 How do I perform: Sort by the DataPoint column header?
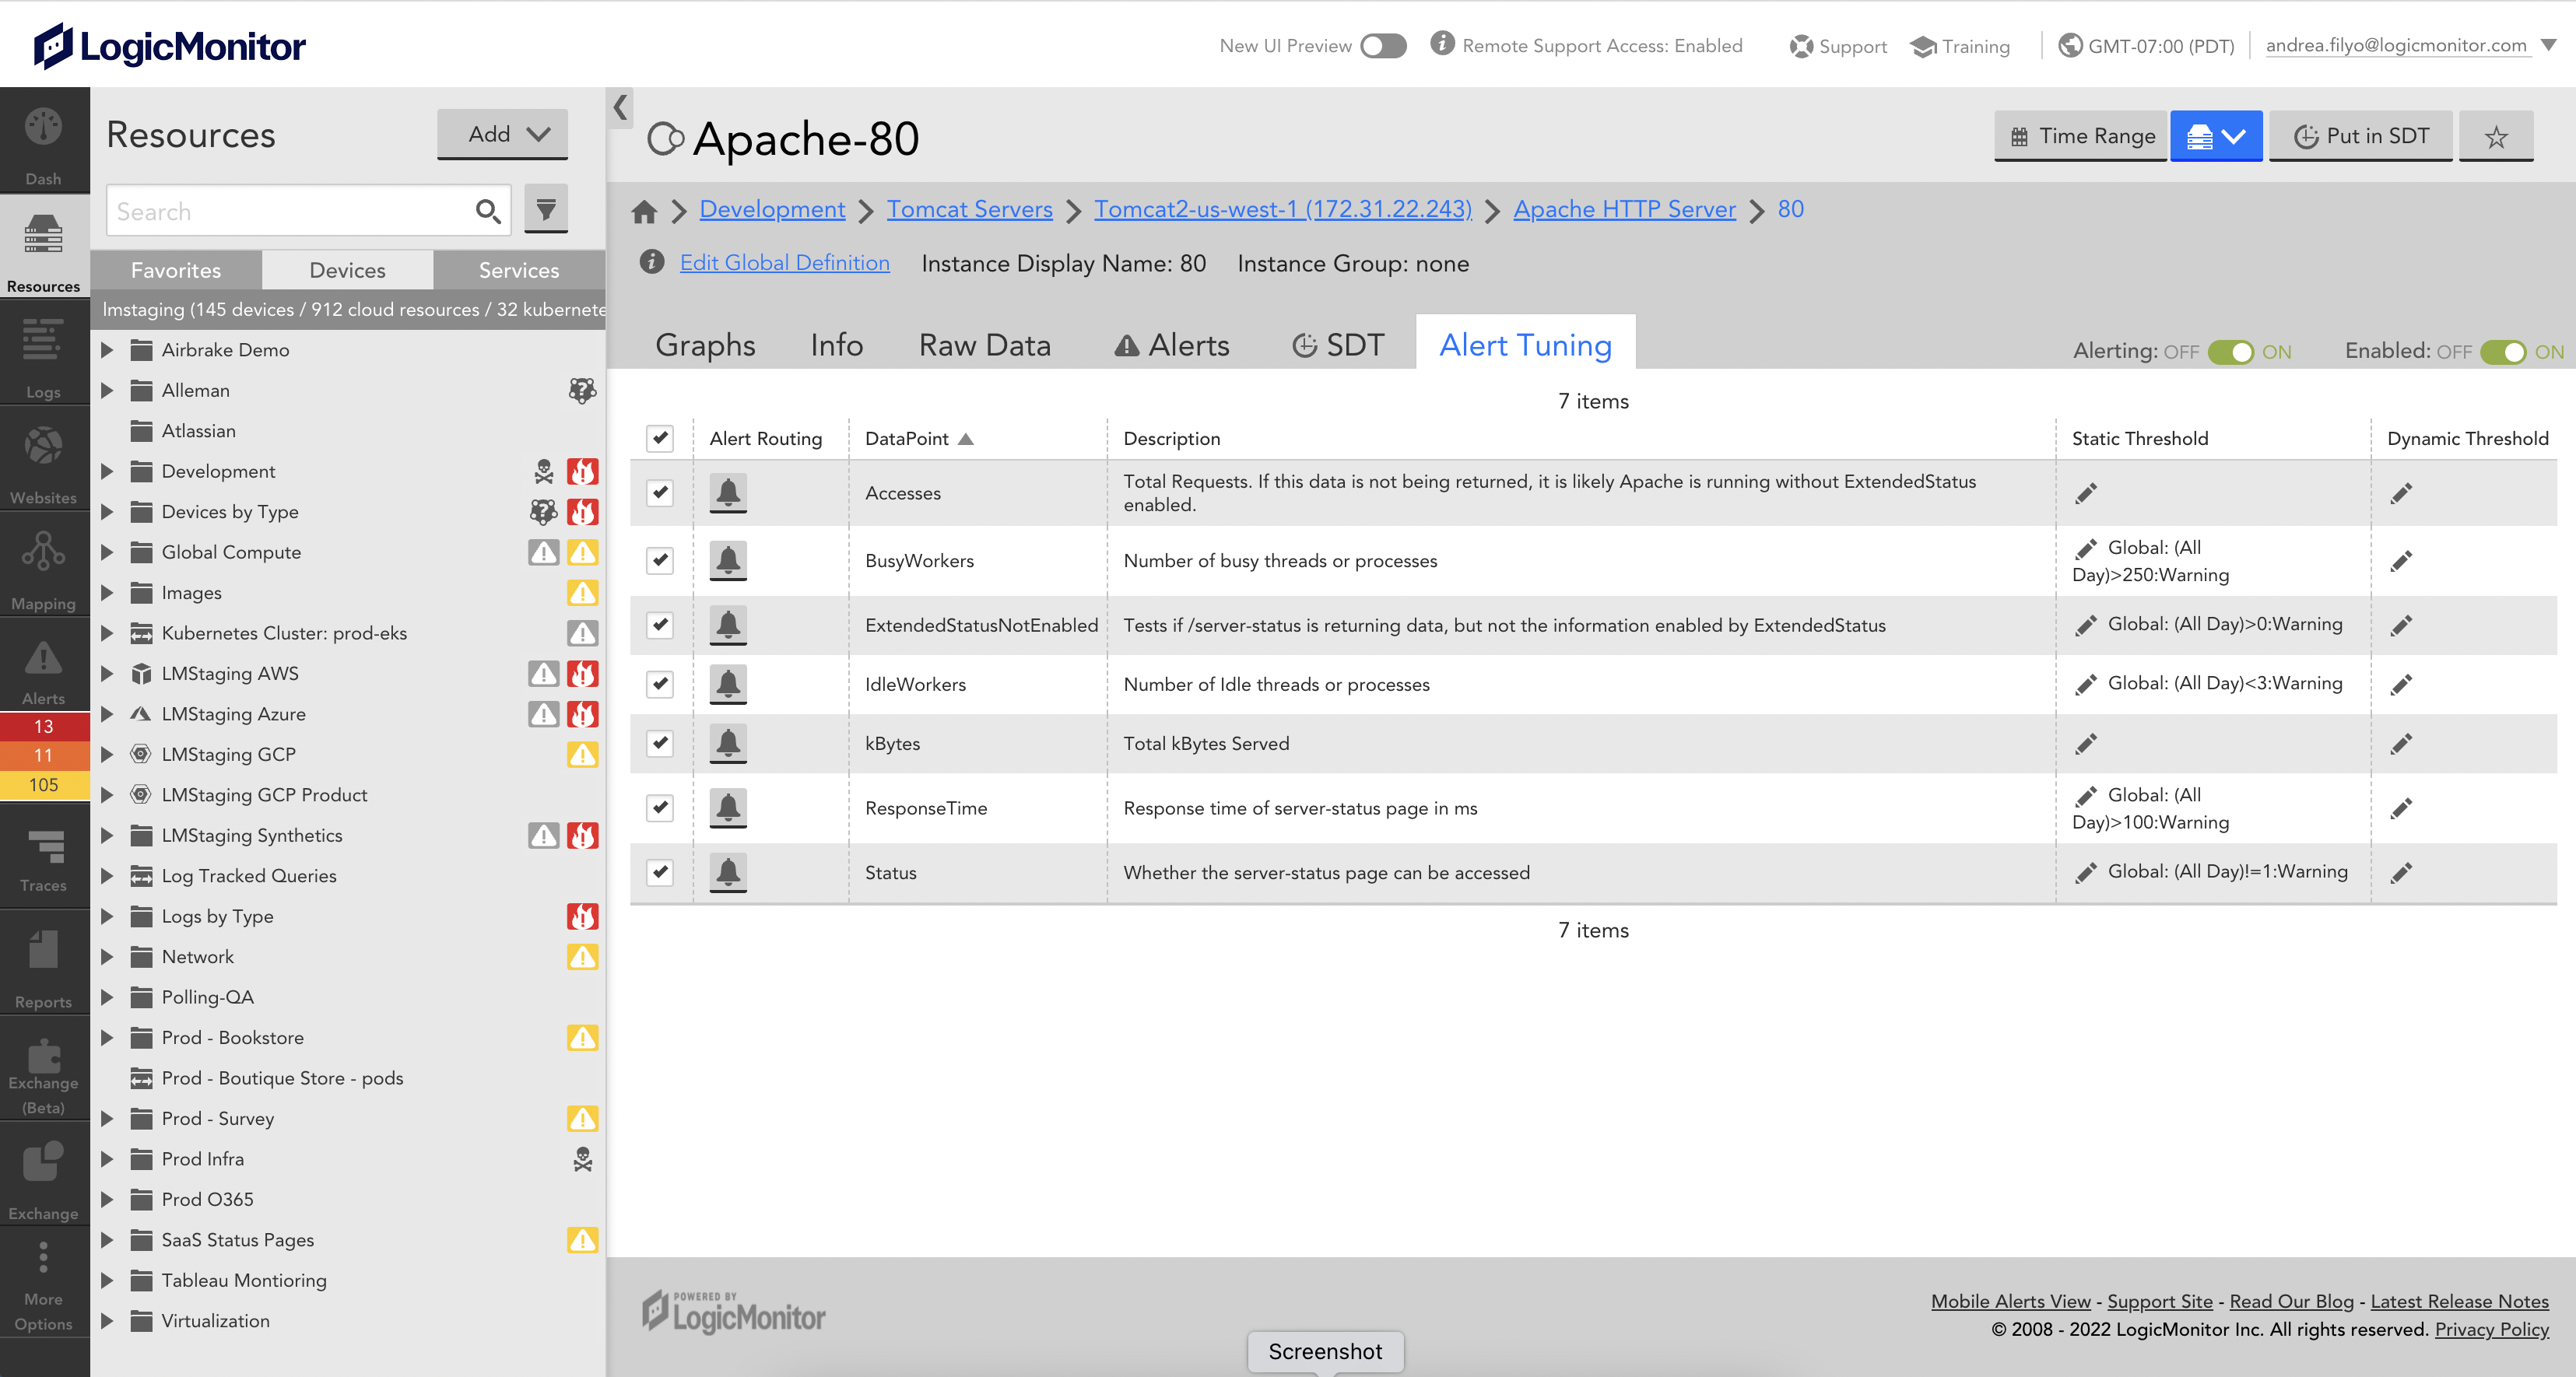point(918,438)
